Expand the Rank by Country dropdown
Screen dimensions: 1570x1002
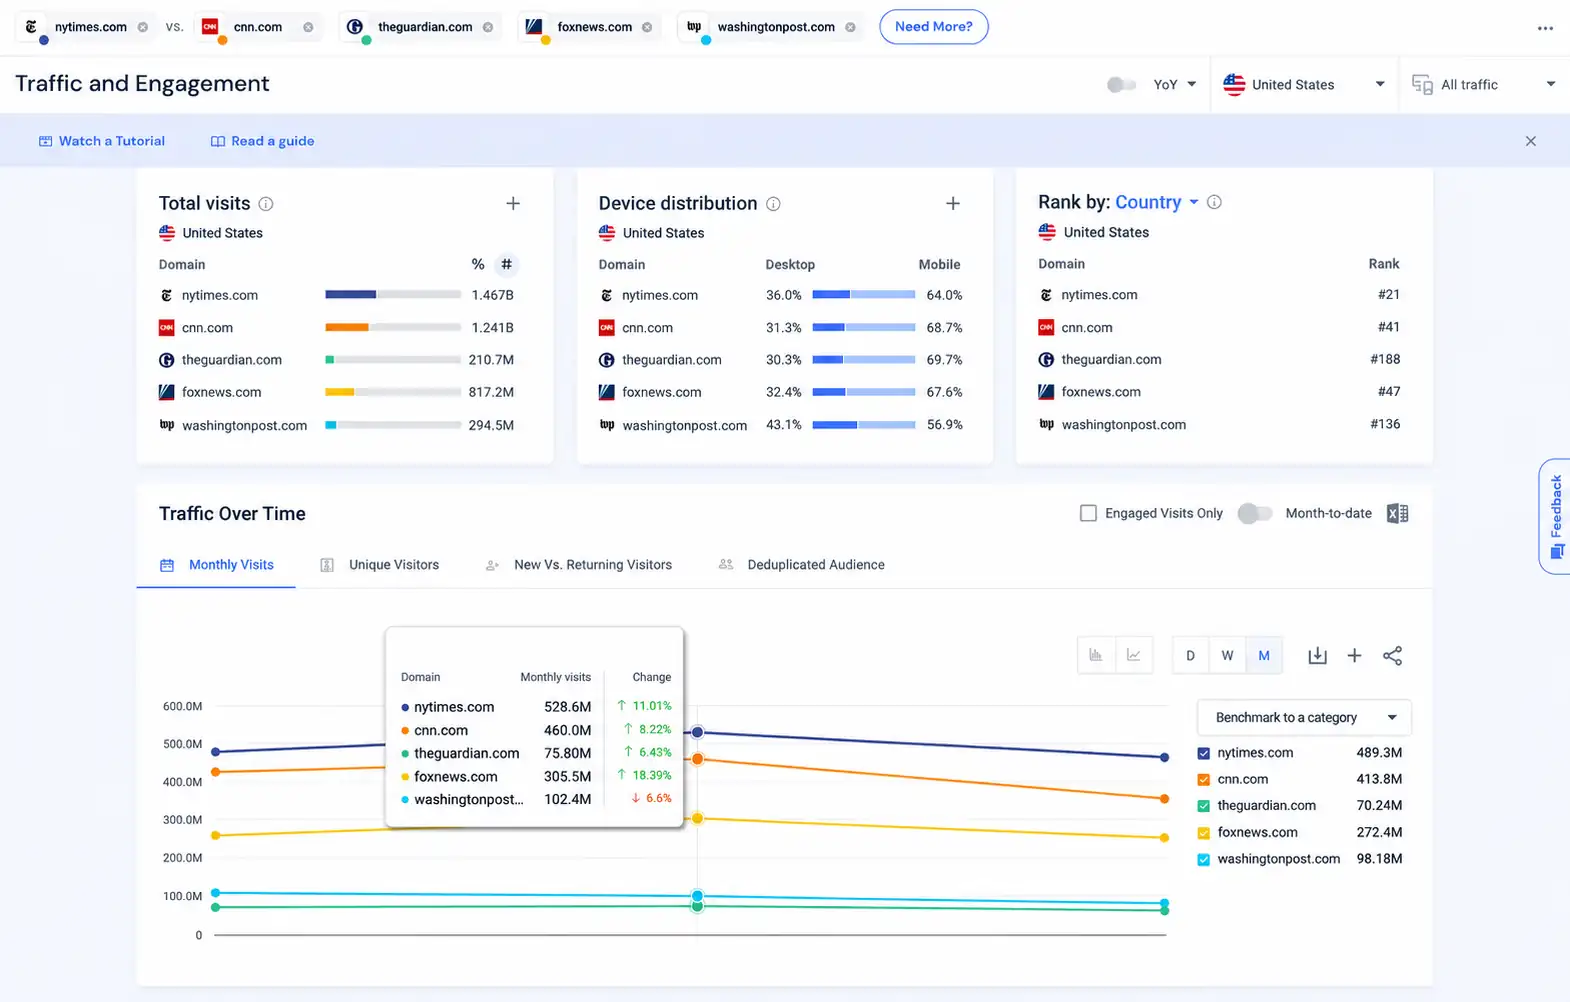[x=1157, y=202]
